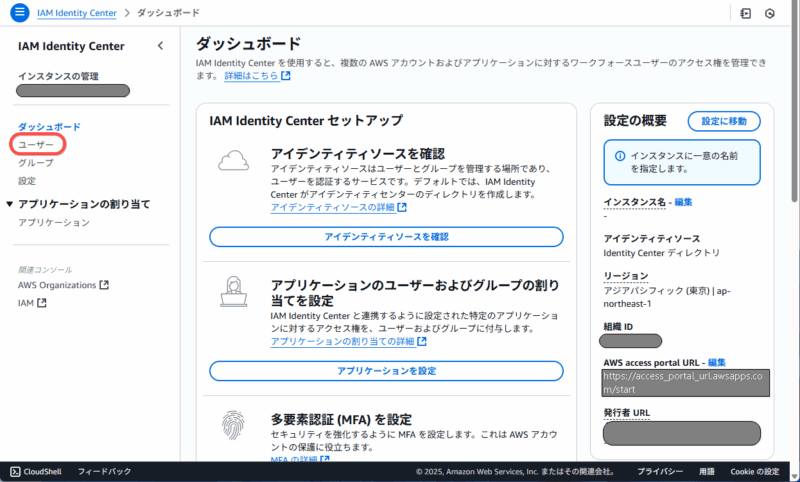Open the グループ nav item
This screenshot has width=800, height=482.
[36, 163]
